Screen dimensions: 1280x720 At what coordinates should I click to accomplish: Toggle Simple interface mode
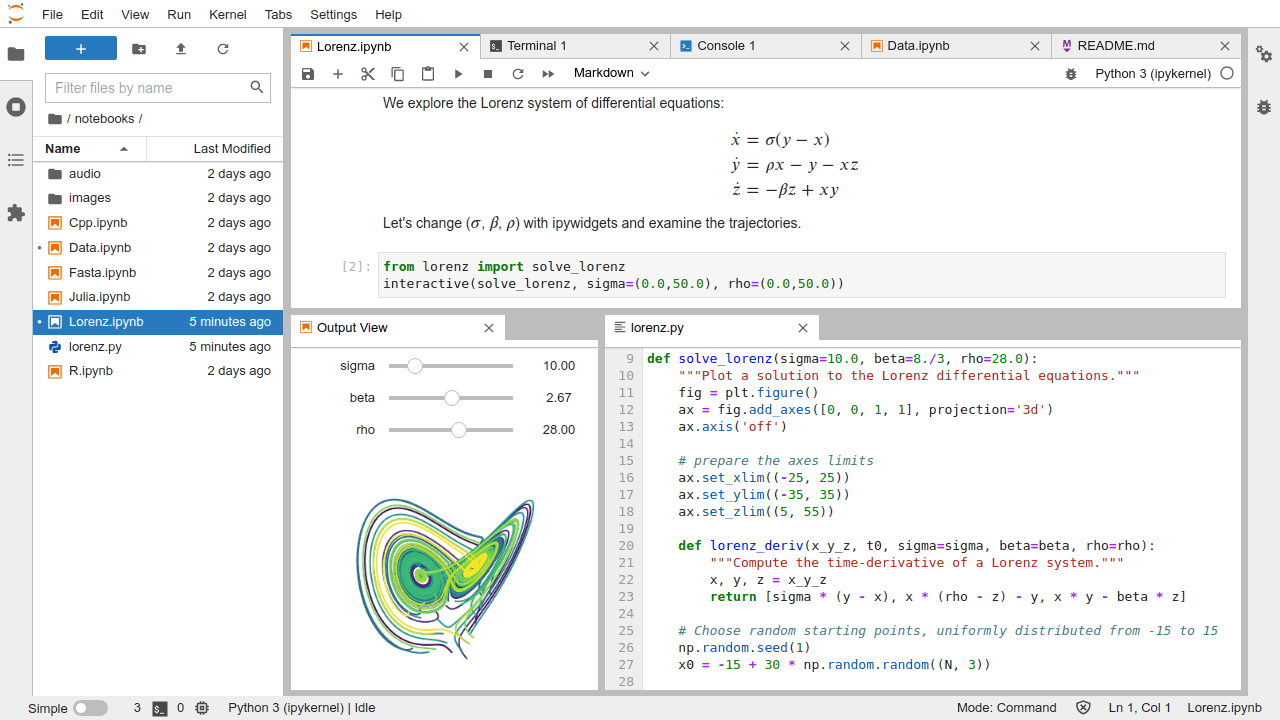pyautogui.click(x=90, y=707)
